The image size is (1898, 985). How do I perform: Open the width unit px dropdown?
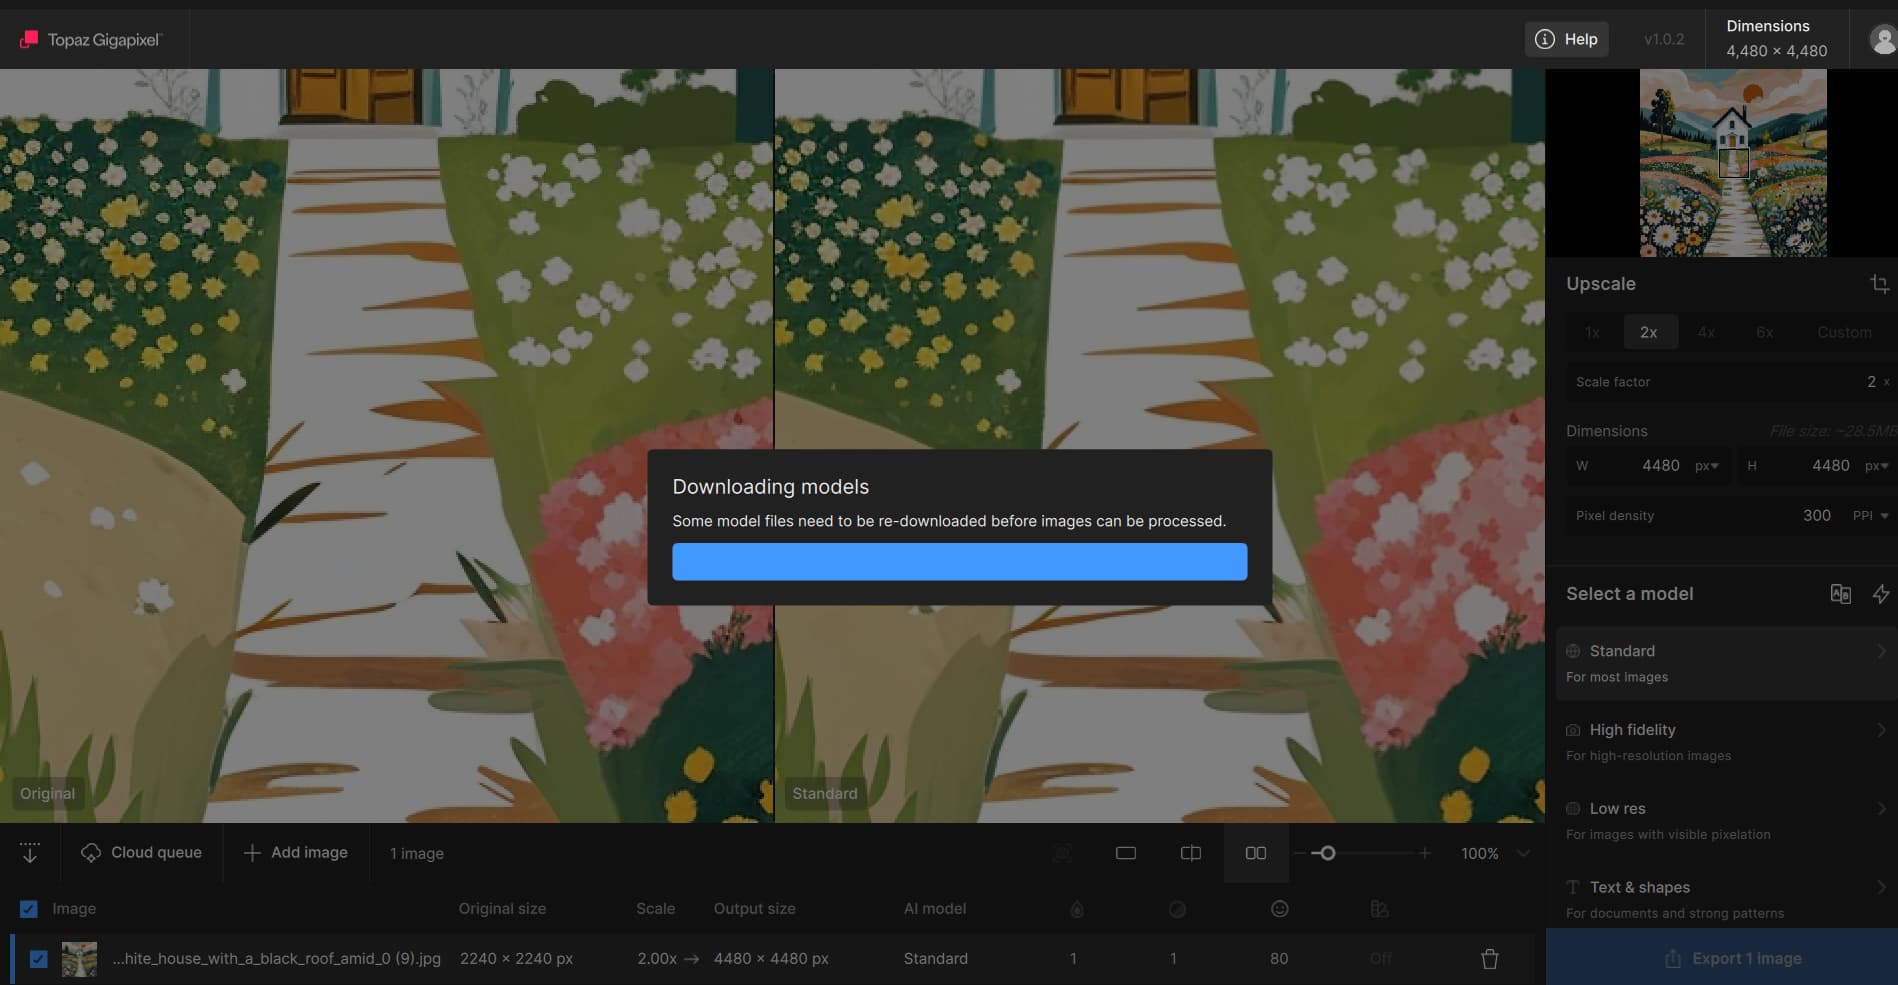pyautogui.click(x=1706, y=466)
